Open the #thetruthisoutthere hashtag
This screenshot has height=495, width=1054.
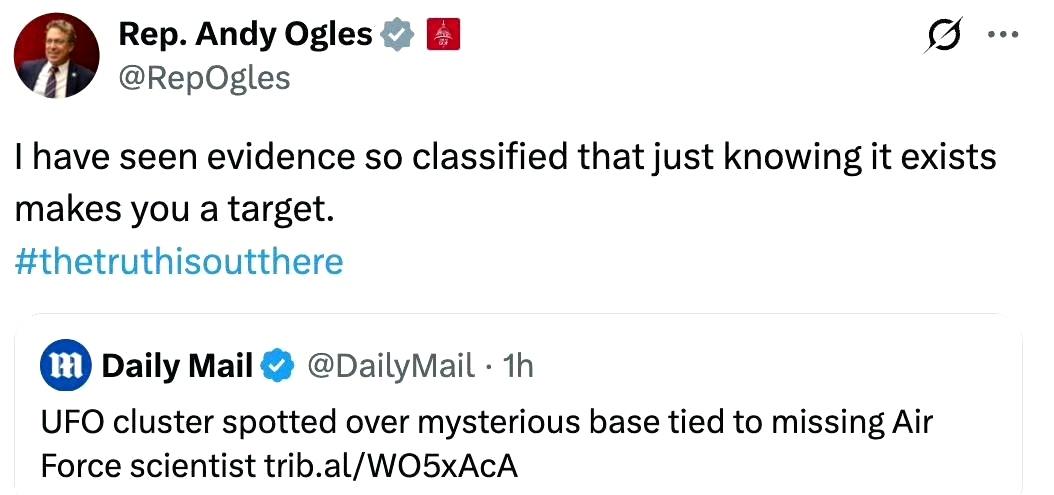click(180, 262)
